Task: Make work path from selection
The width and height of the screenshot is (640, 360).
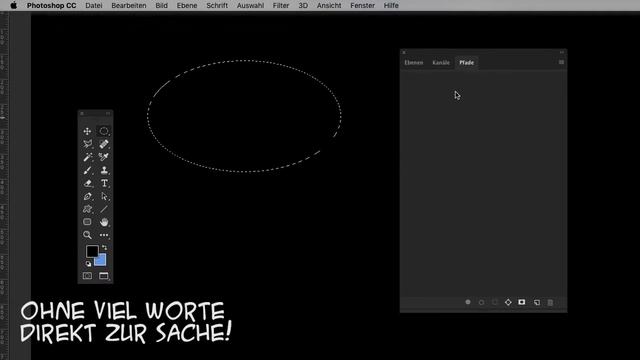Action: tap(508, 302)
